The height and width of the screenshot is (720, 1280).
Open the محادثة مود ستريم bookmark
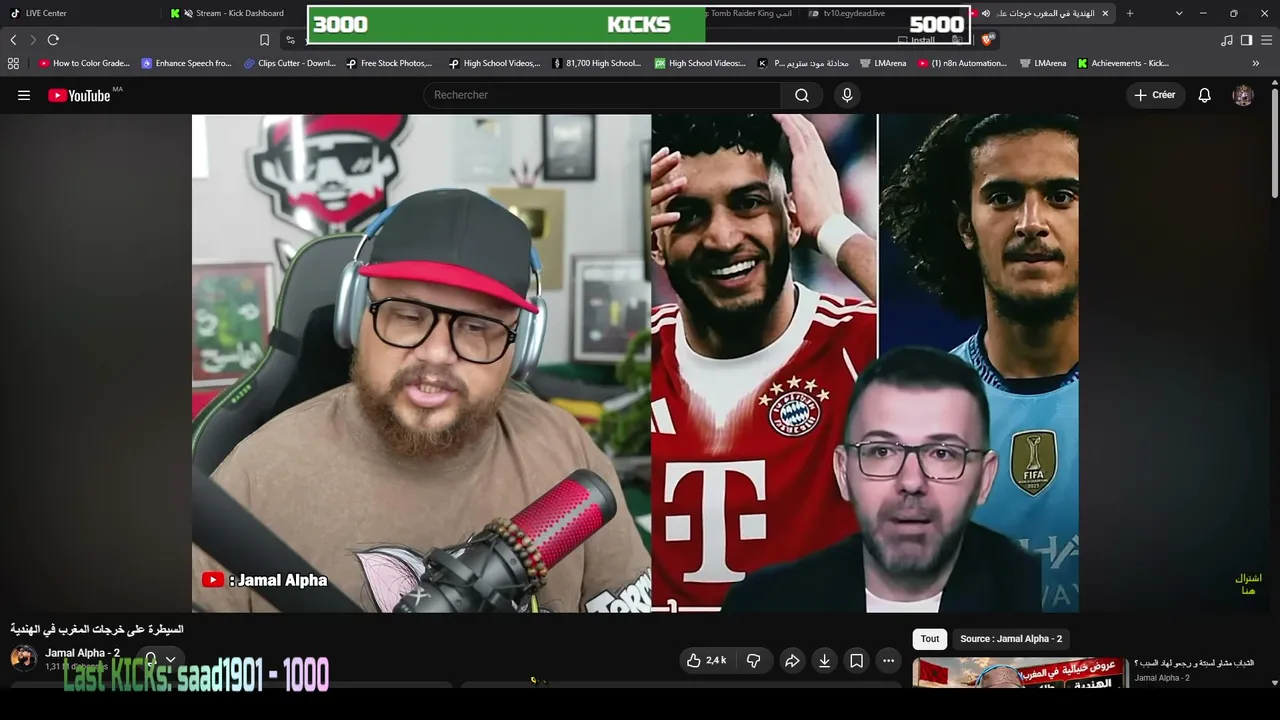pos(803,63)
